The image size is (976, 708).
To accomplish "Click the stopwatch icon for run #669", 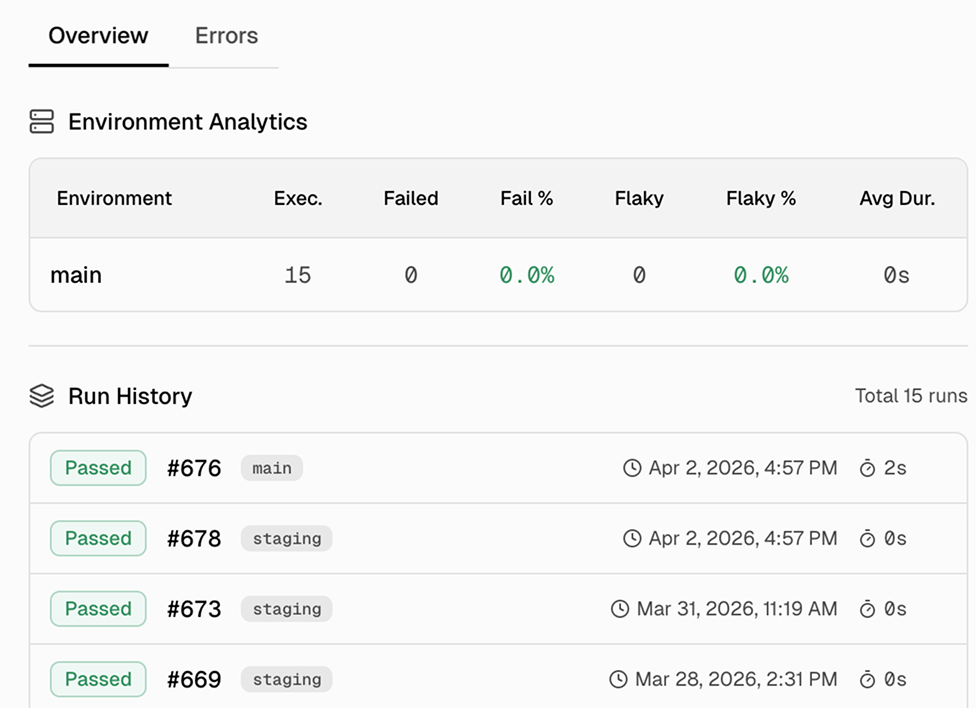I will [867, 679].
